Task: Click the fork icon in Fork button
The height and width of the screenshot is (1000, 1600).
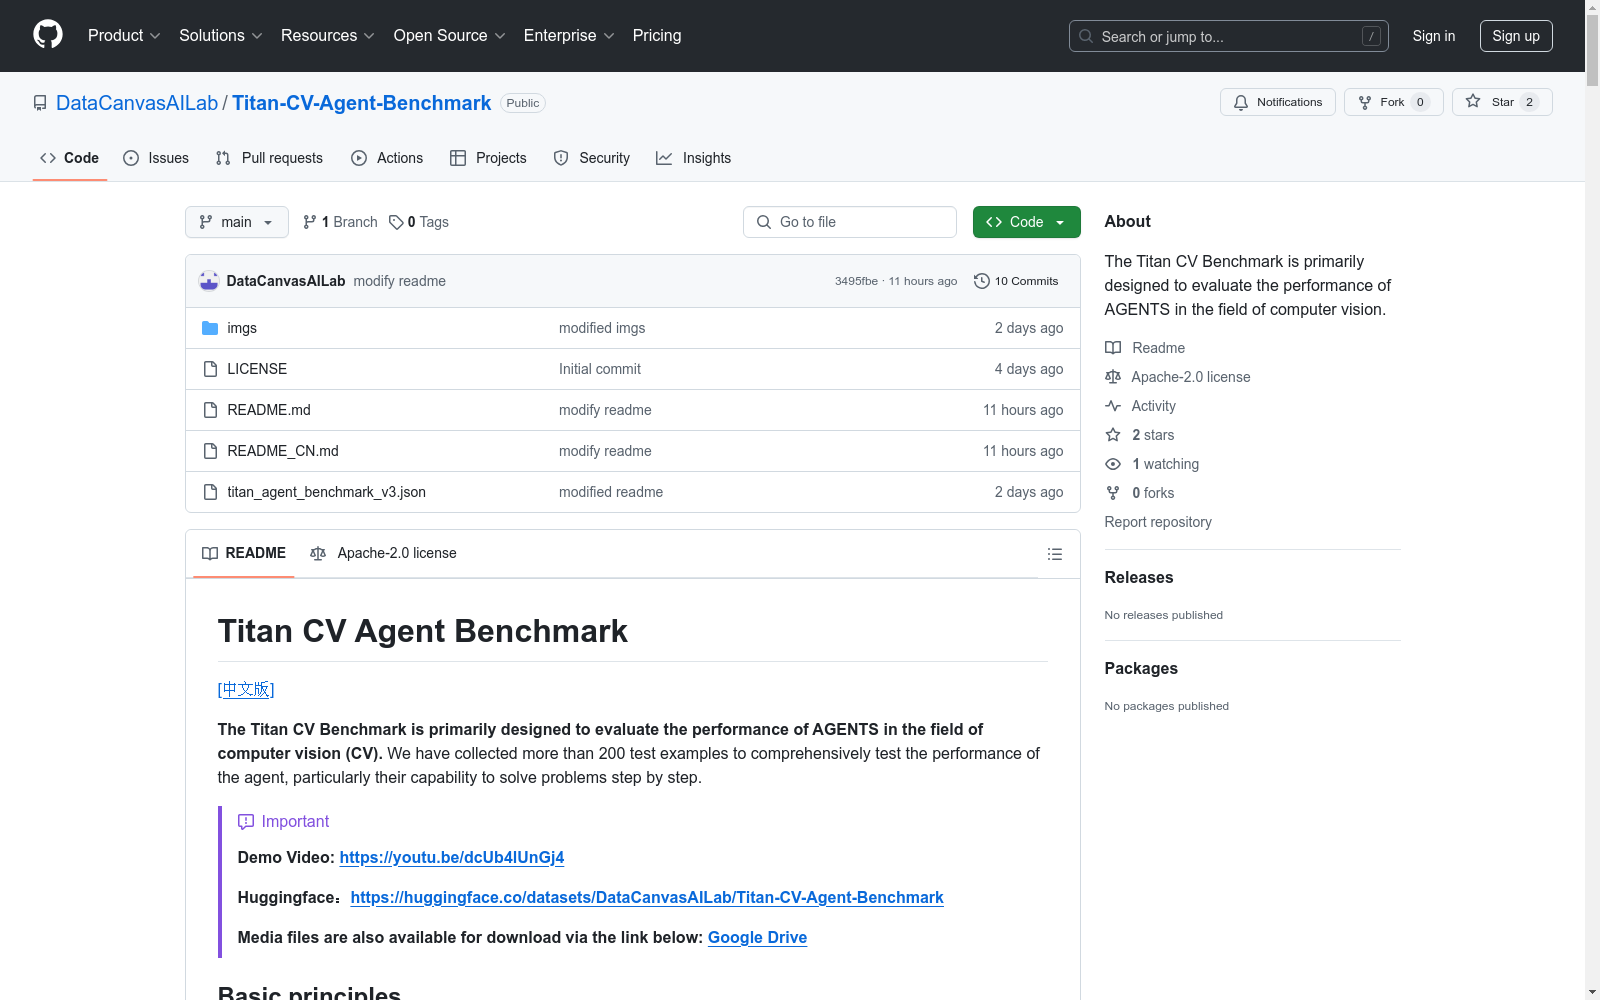Action: point(1365,102)
